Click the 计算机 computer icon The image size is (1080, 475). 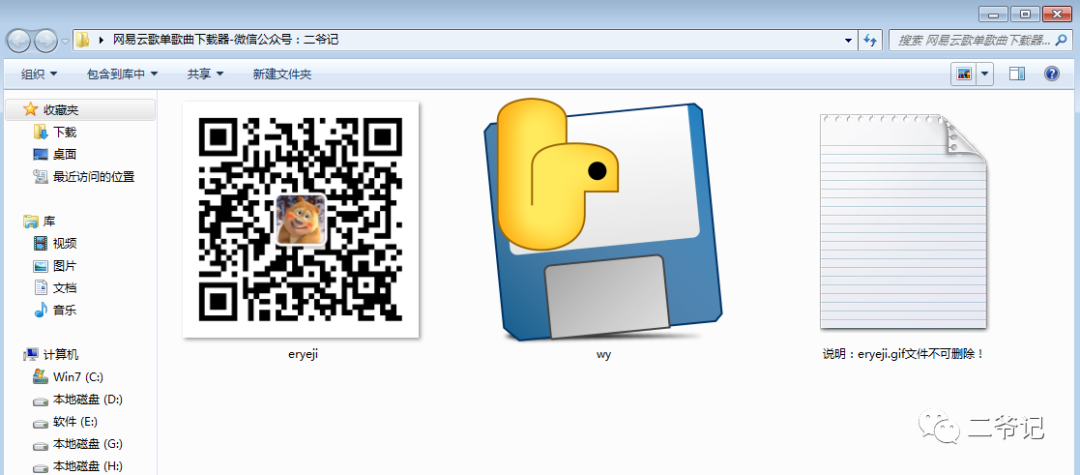click(x=30, y=355)
